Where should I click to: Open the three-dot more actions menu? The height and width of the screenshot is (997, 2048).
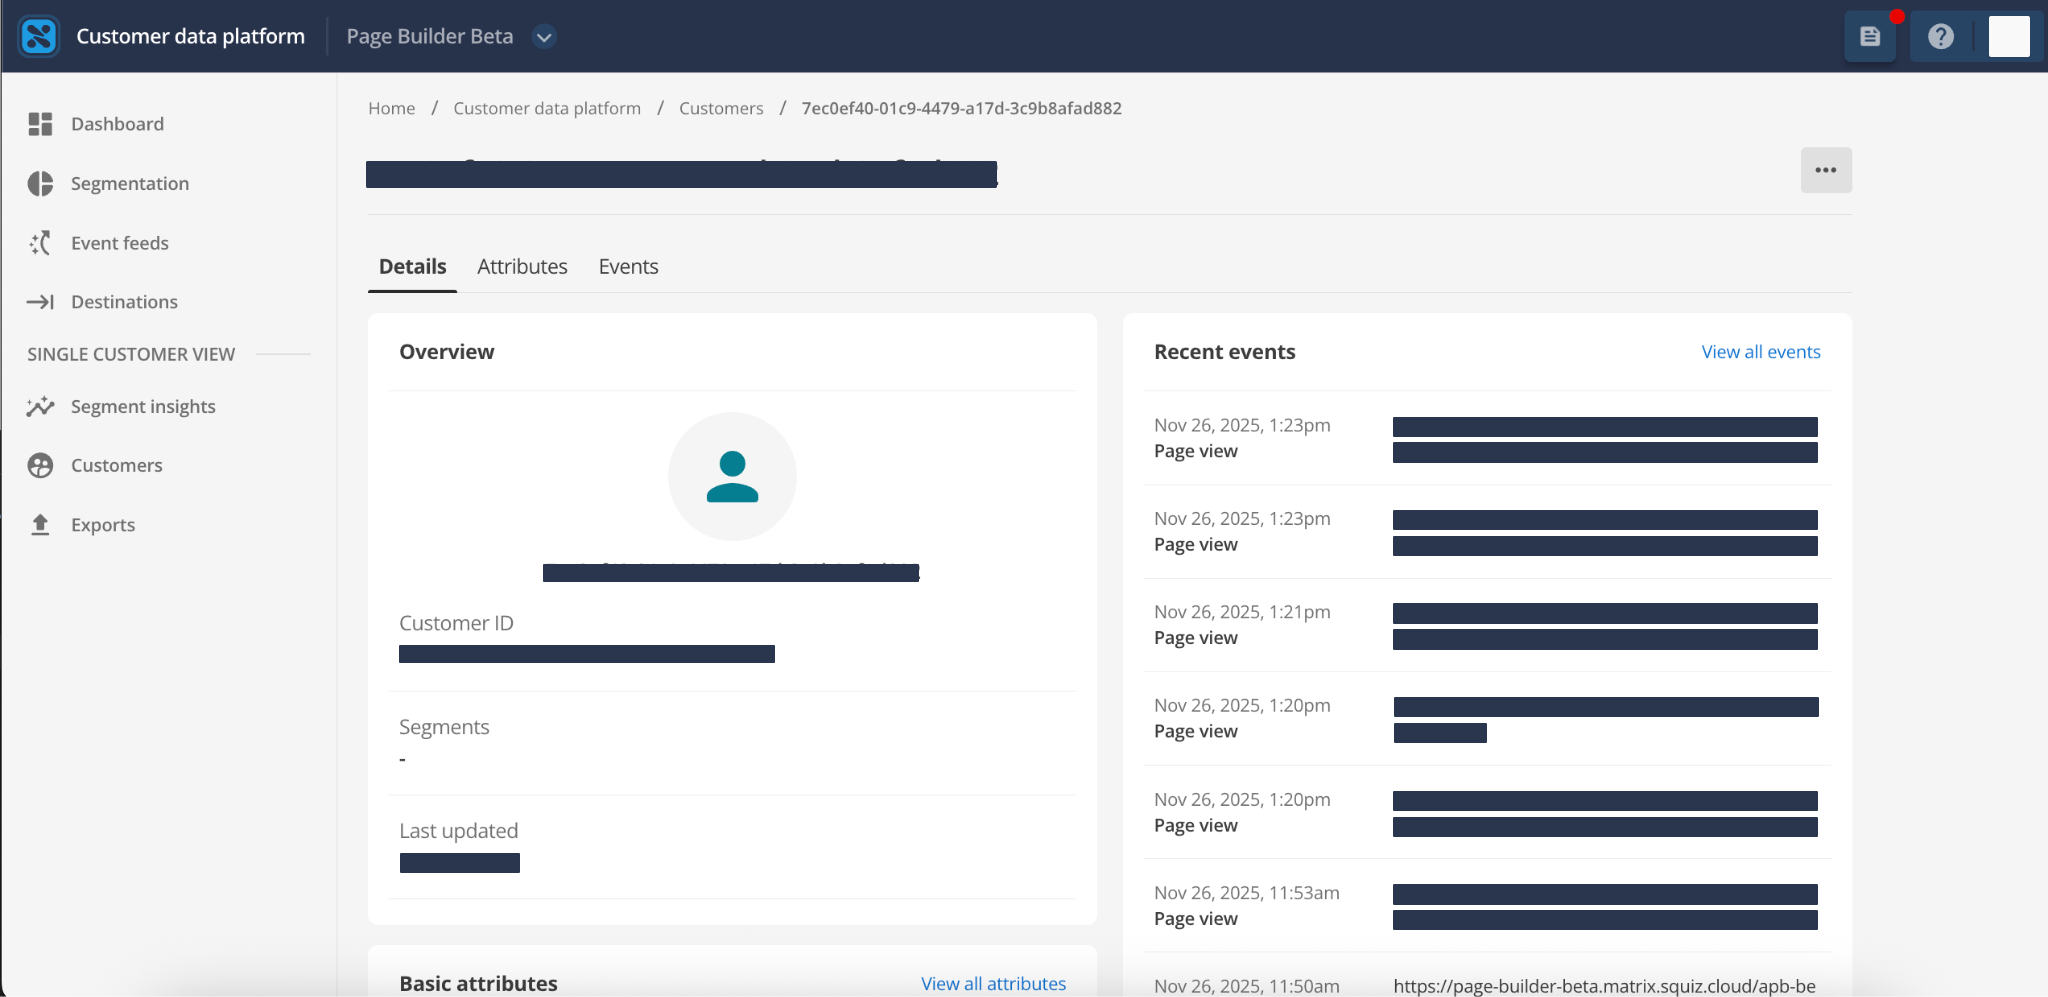[x=1825, y=170]
